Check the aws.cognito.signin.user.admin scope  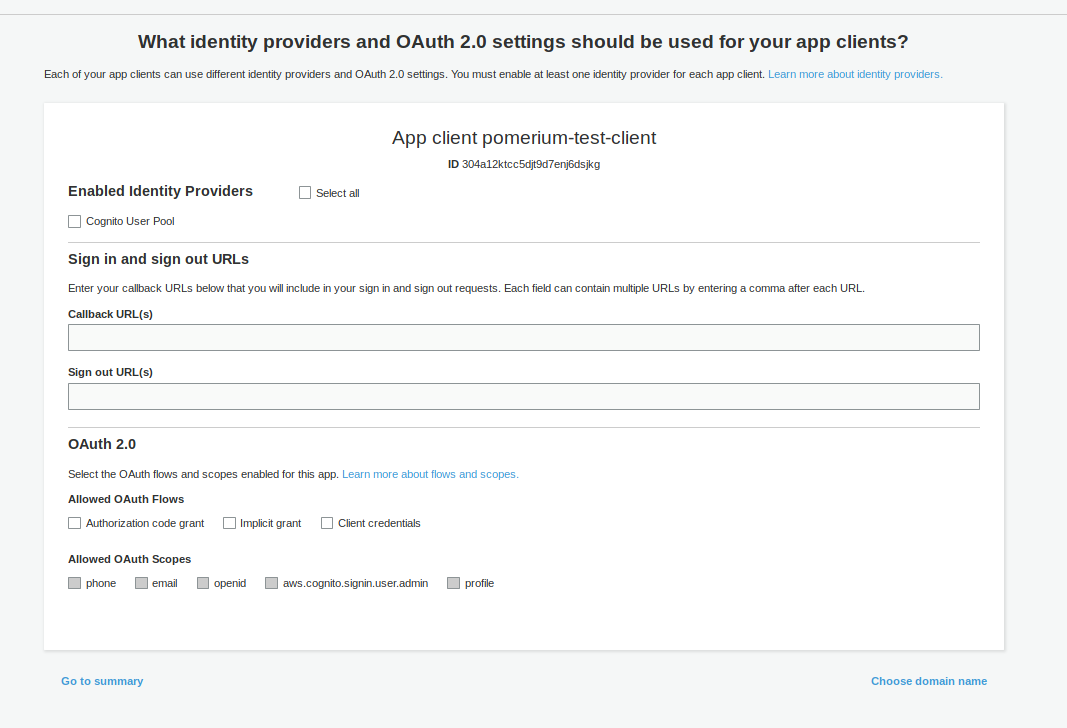tap(271, 582)
